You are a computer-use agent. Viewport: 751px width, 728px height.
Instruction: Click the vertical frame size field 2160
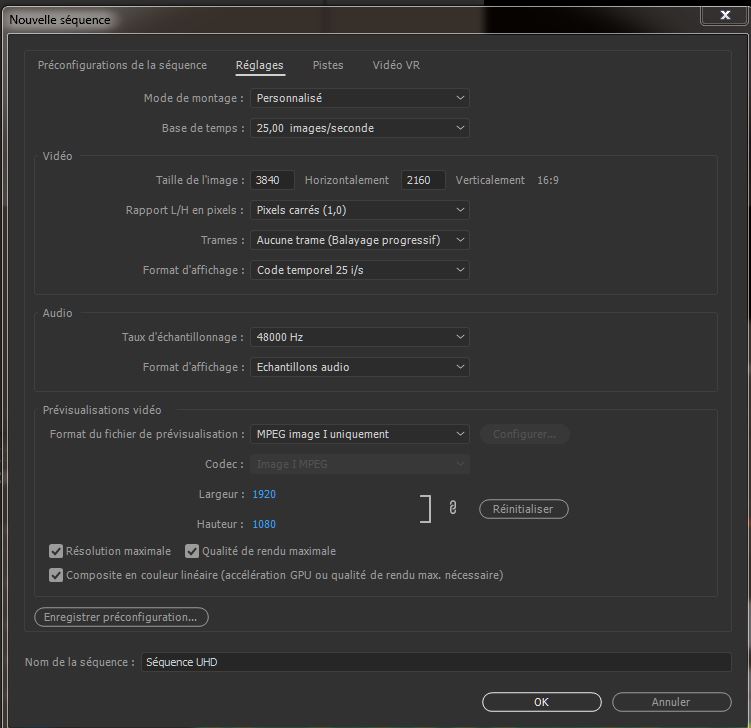423,180
